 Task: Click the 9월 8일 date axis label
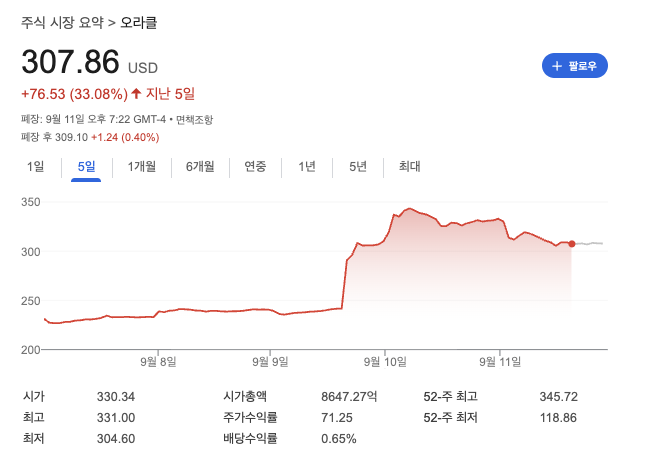tap(158, 361)
